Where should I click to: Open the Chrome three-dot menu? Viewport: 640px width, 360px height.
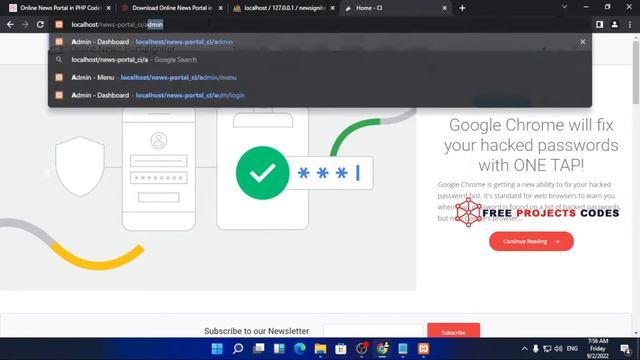(x=630, y=24)
